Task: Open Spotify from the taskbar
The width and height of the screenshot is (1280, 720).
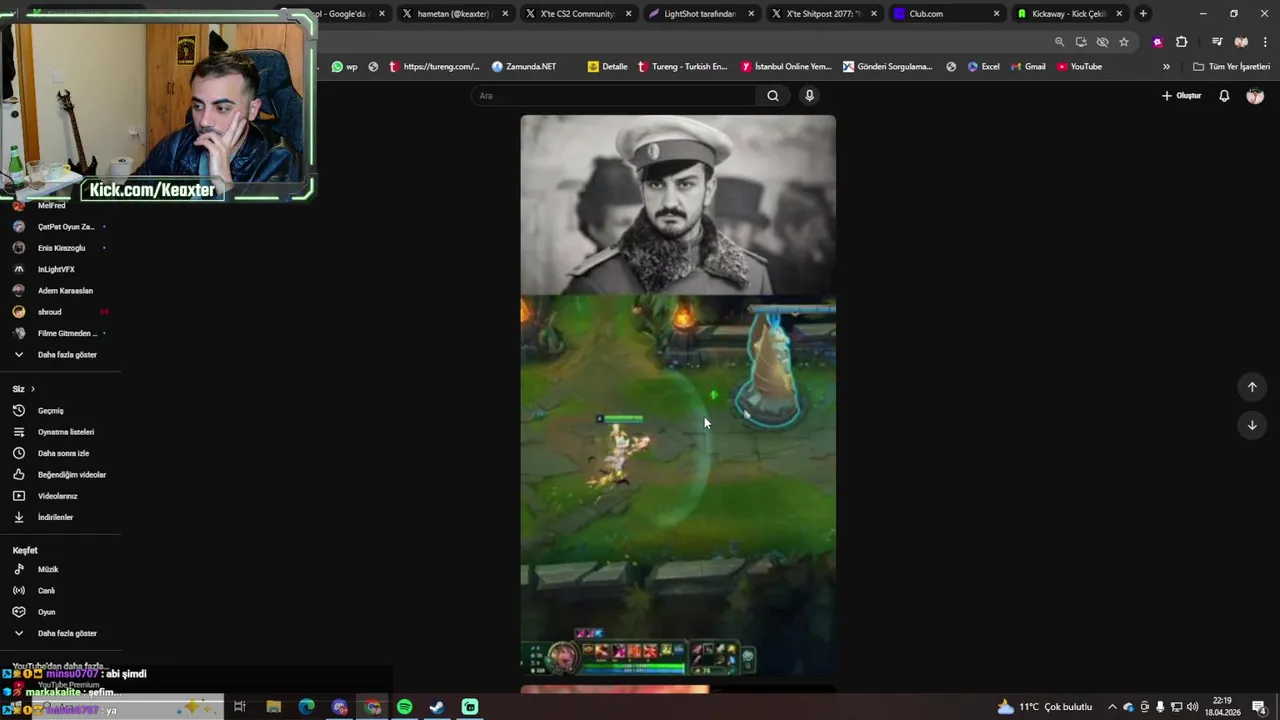Action: pos(404,707)
